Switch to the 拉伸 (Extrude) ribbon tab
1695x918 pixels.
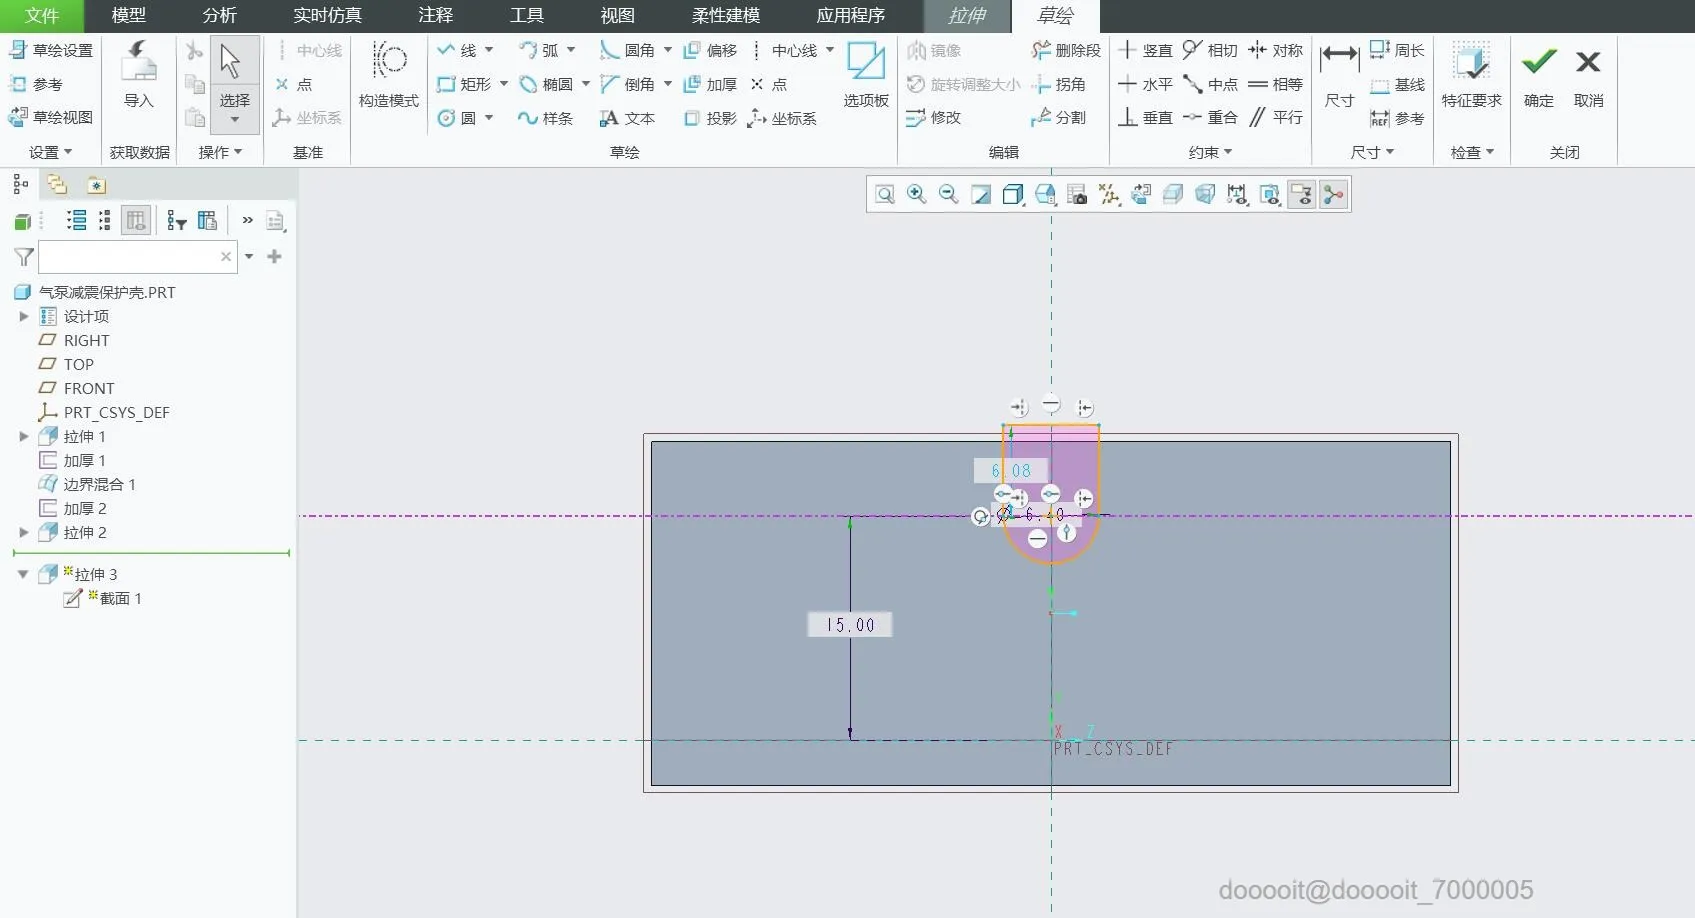click(x=967, y=16)
